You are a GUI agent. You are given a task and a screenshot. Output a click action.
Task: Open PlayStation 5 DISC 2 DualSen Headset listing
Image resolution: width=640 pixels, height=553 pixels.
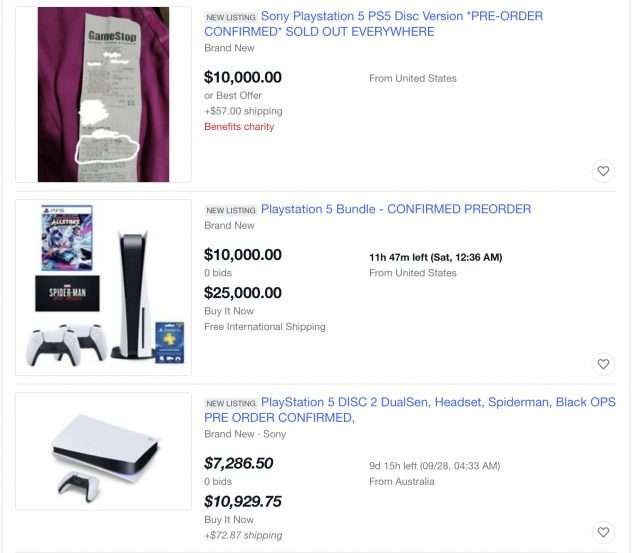pos(410,410)
